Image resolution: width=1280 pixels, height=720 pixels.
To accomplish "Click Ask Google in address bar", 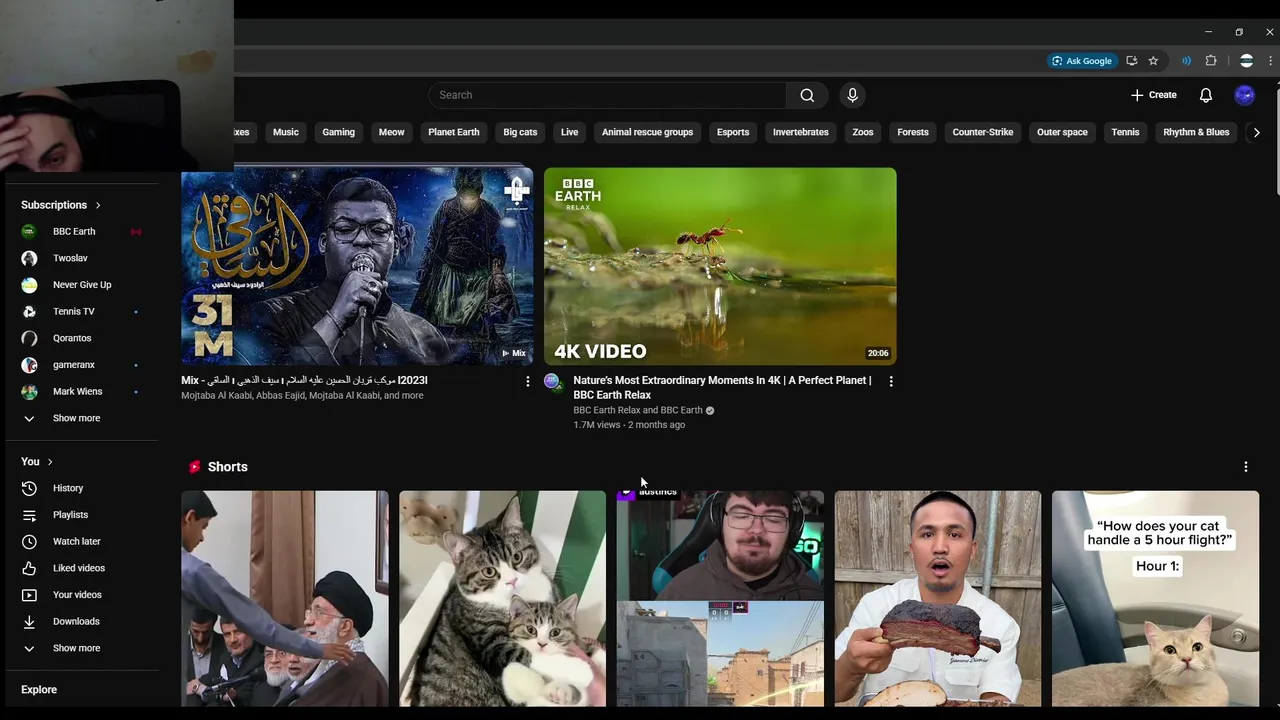I will [1082, 61].
